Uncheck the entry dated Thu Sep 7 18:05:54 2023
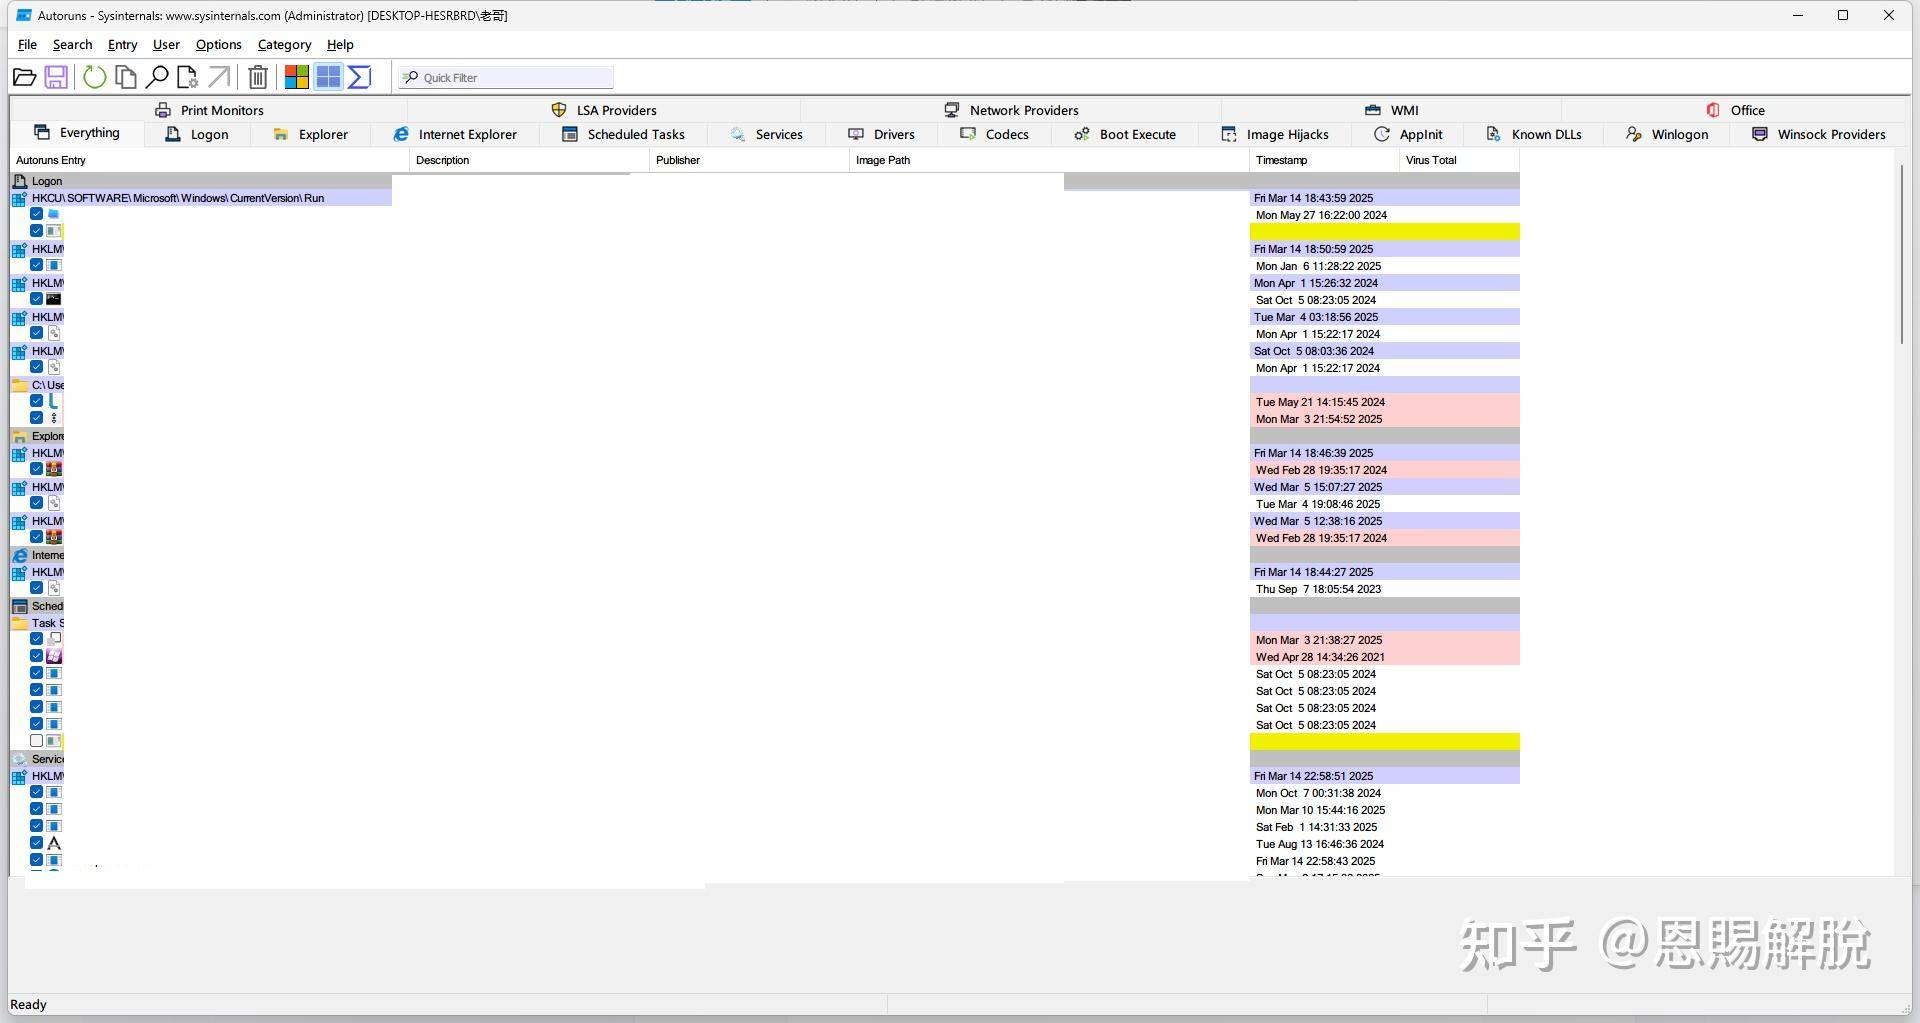 [37, 588]
